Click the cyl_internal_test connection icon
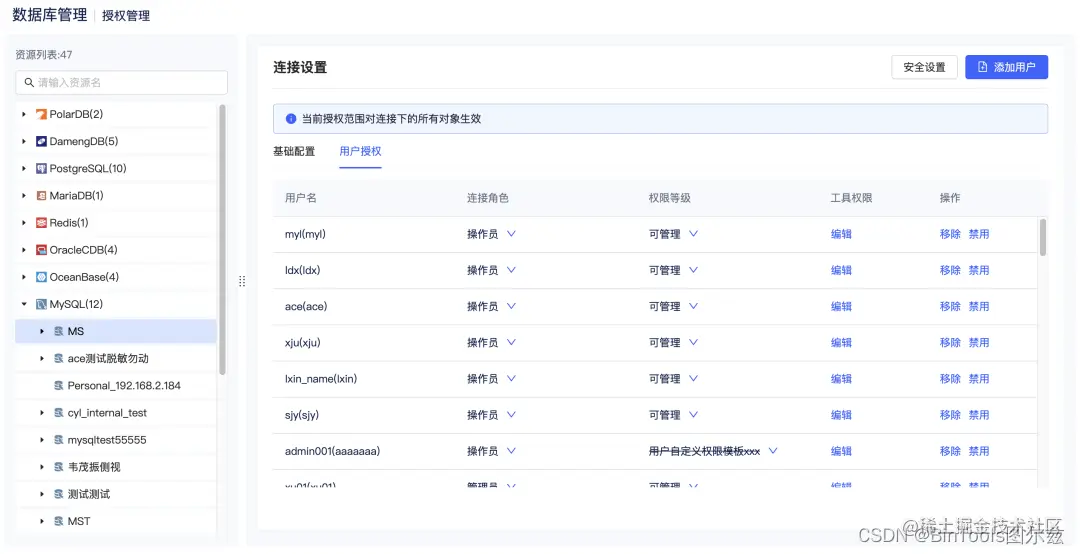Viewport: 1080px width, 554px height. [59, 413]
